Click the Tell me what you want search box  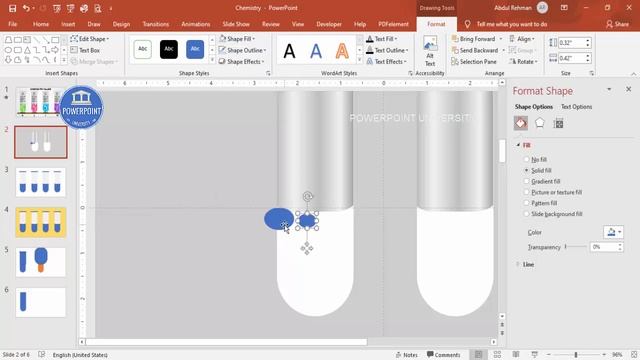pos(512,24)
